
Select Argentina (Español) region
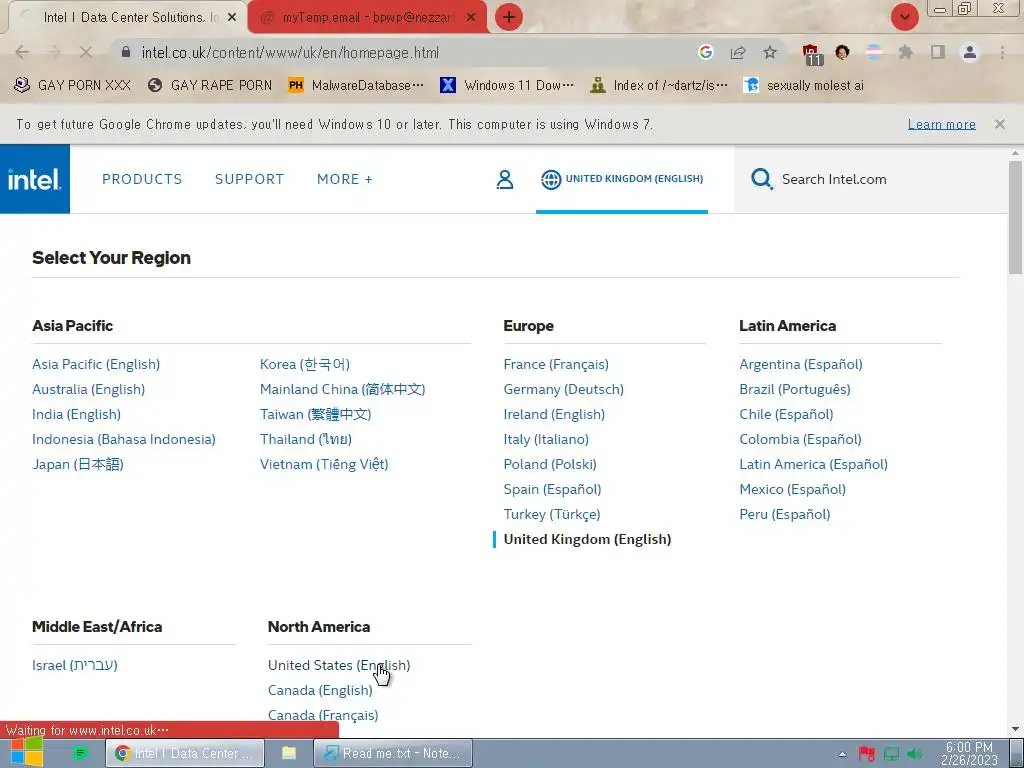click(801, 364)
